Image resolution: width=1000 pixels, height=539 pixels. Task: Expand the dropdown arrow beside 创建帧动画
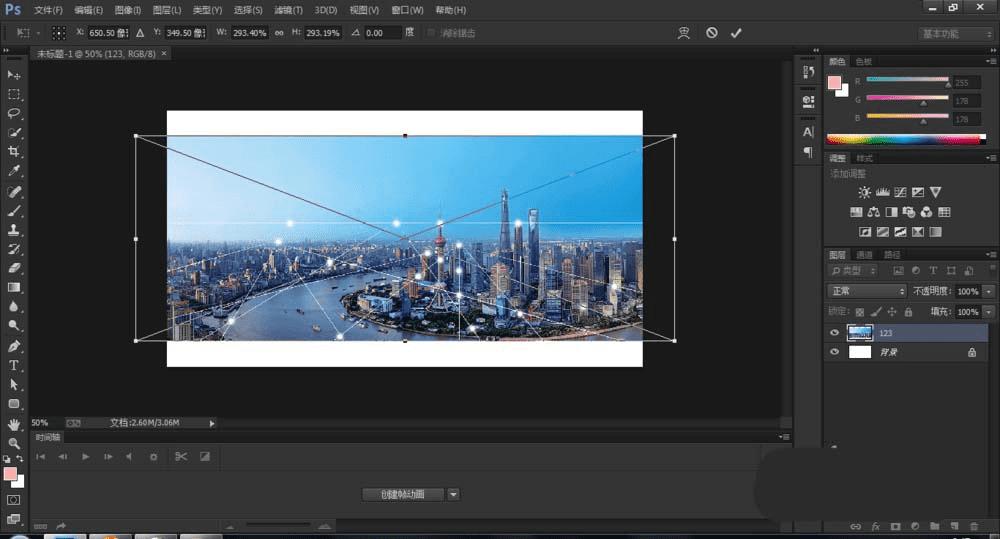[x=453, y=494]
